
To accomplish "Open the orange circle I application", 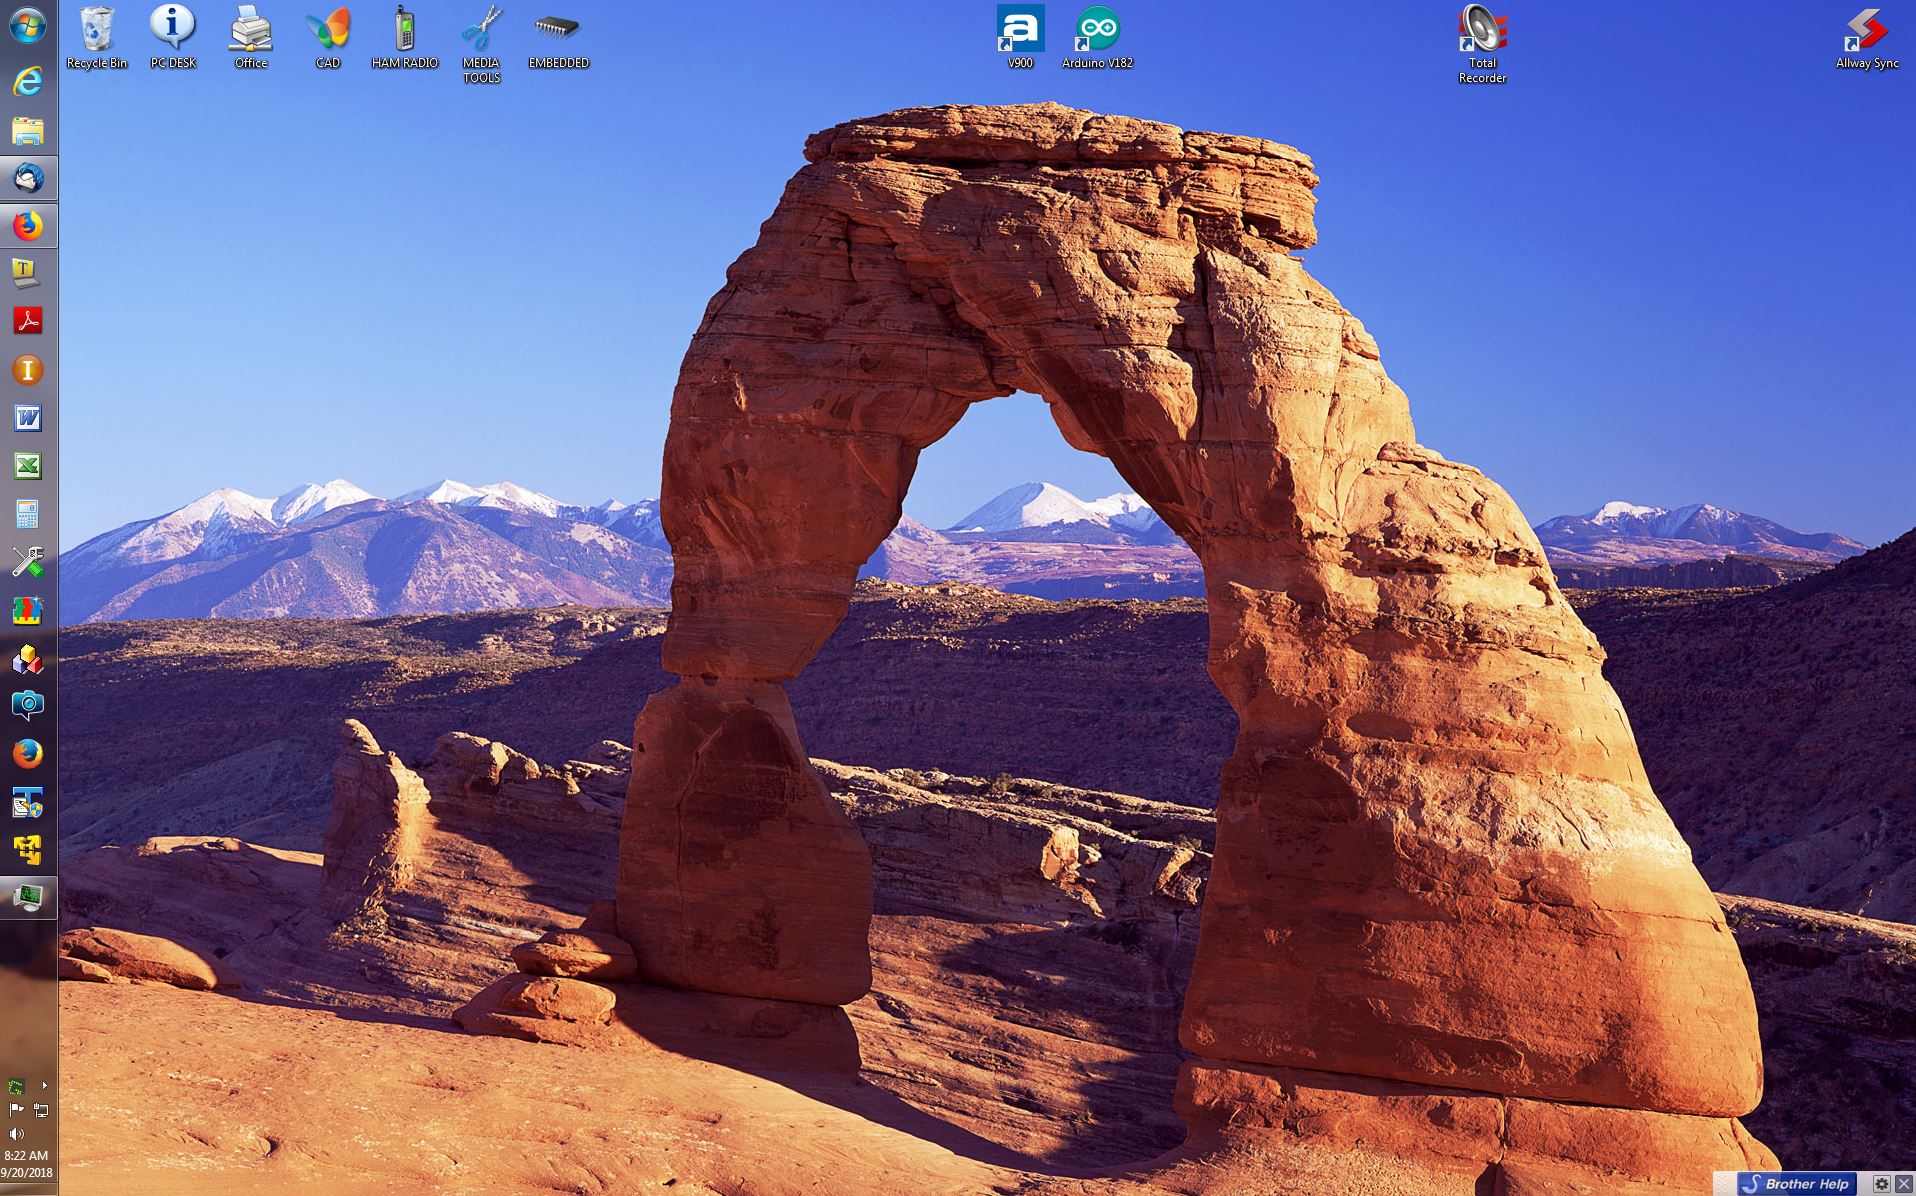I will pos(27,370).
